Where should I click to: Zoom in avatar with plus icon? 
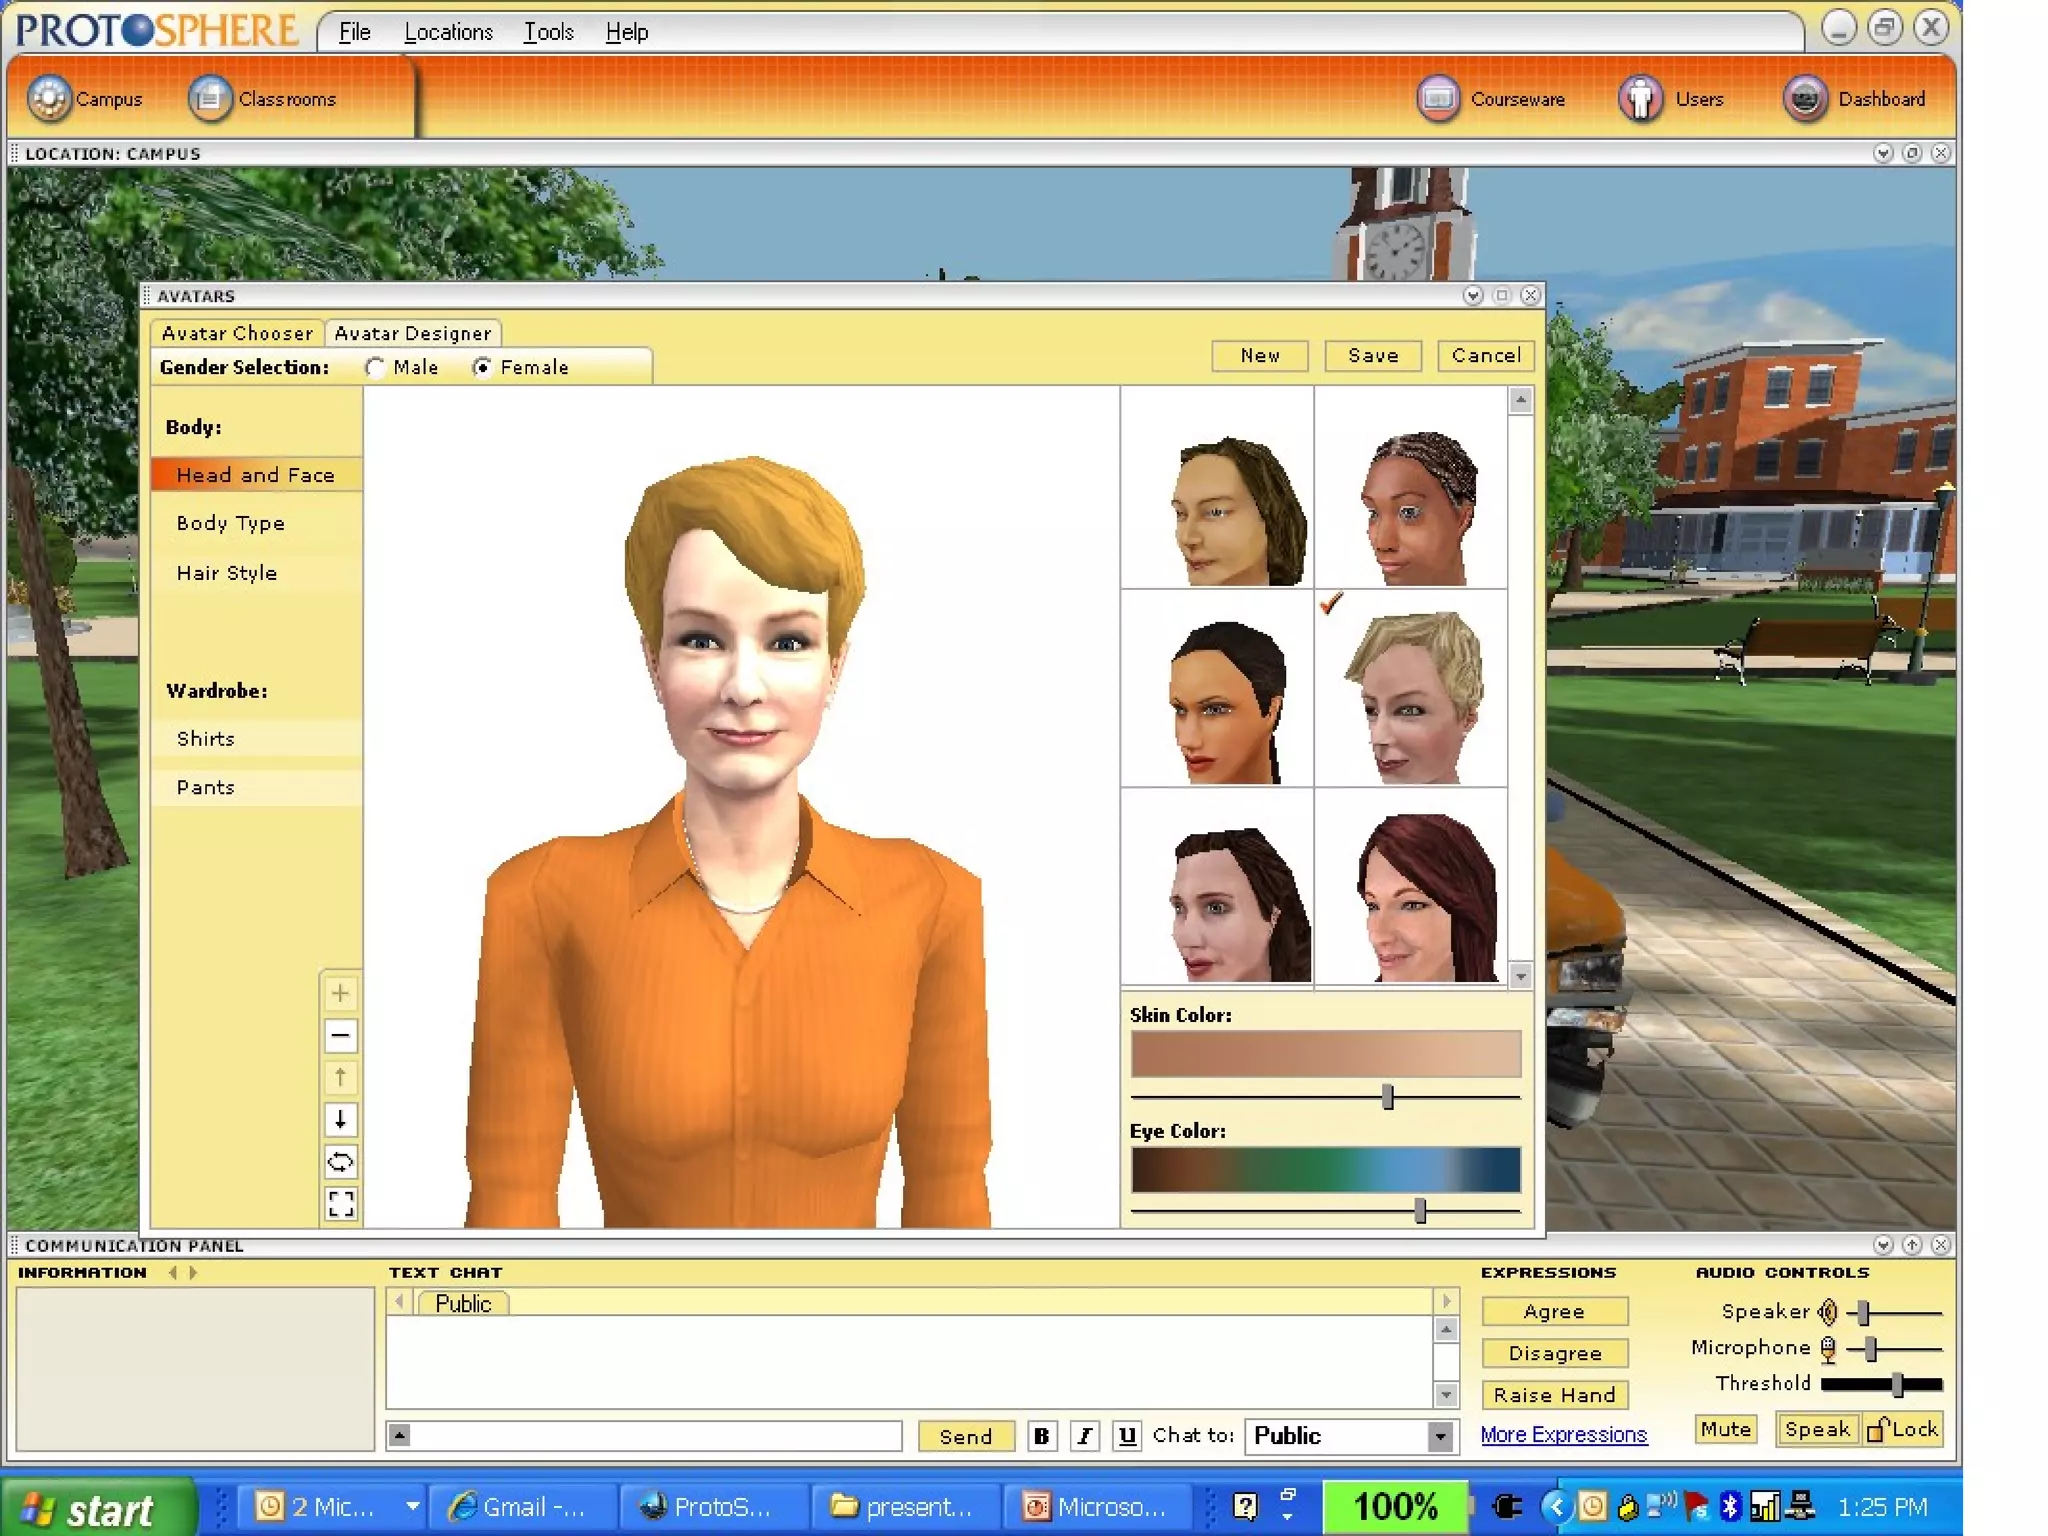tap(340, 993)
